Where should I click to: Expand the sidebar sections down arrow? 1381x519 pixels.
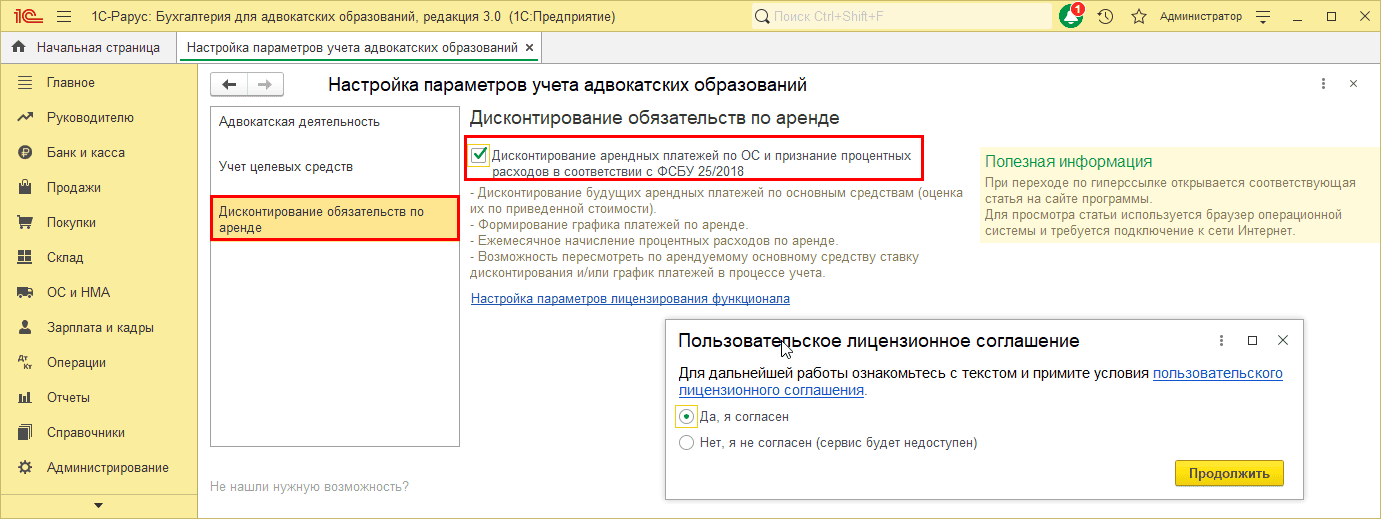click(98, 506)
